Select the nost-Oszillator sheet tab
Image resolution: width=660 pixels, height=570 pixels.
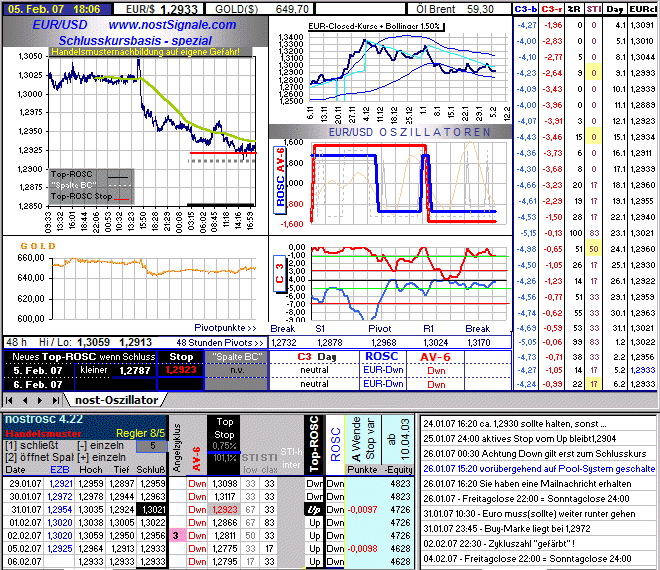(x=116, y=400)
